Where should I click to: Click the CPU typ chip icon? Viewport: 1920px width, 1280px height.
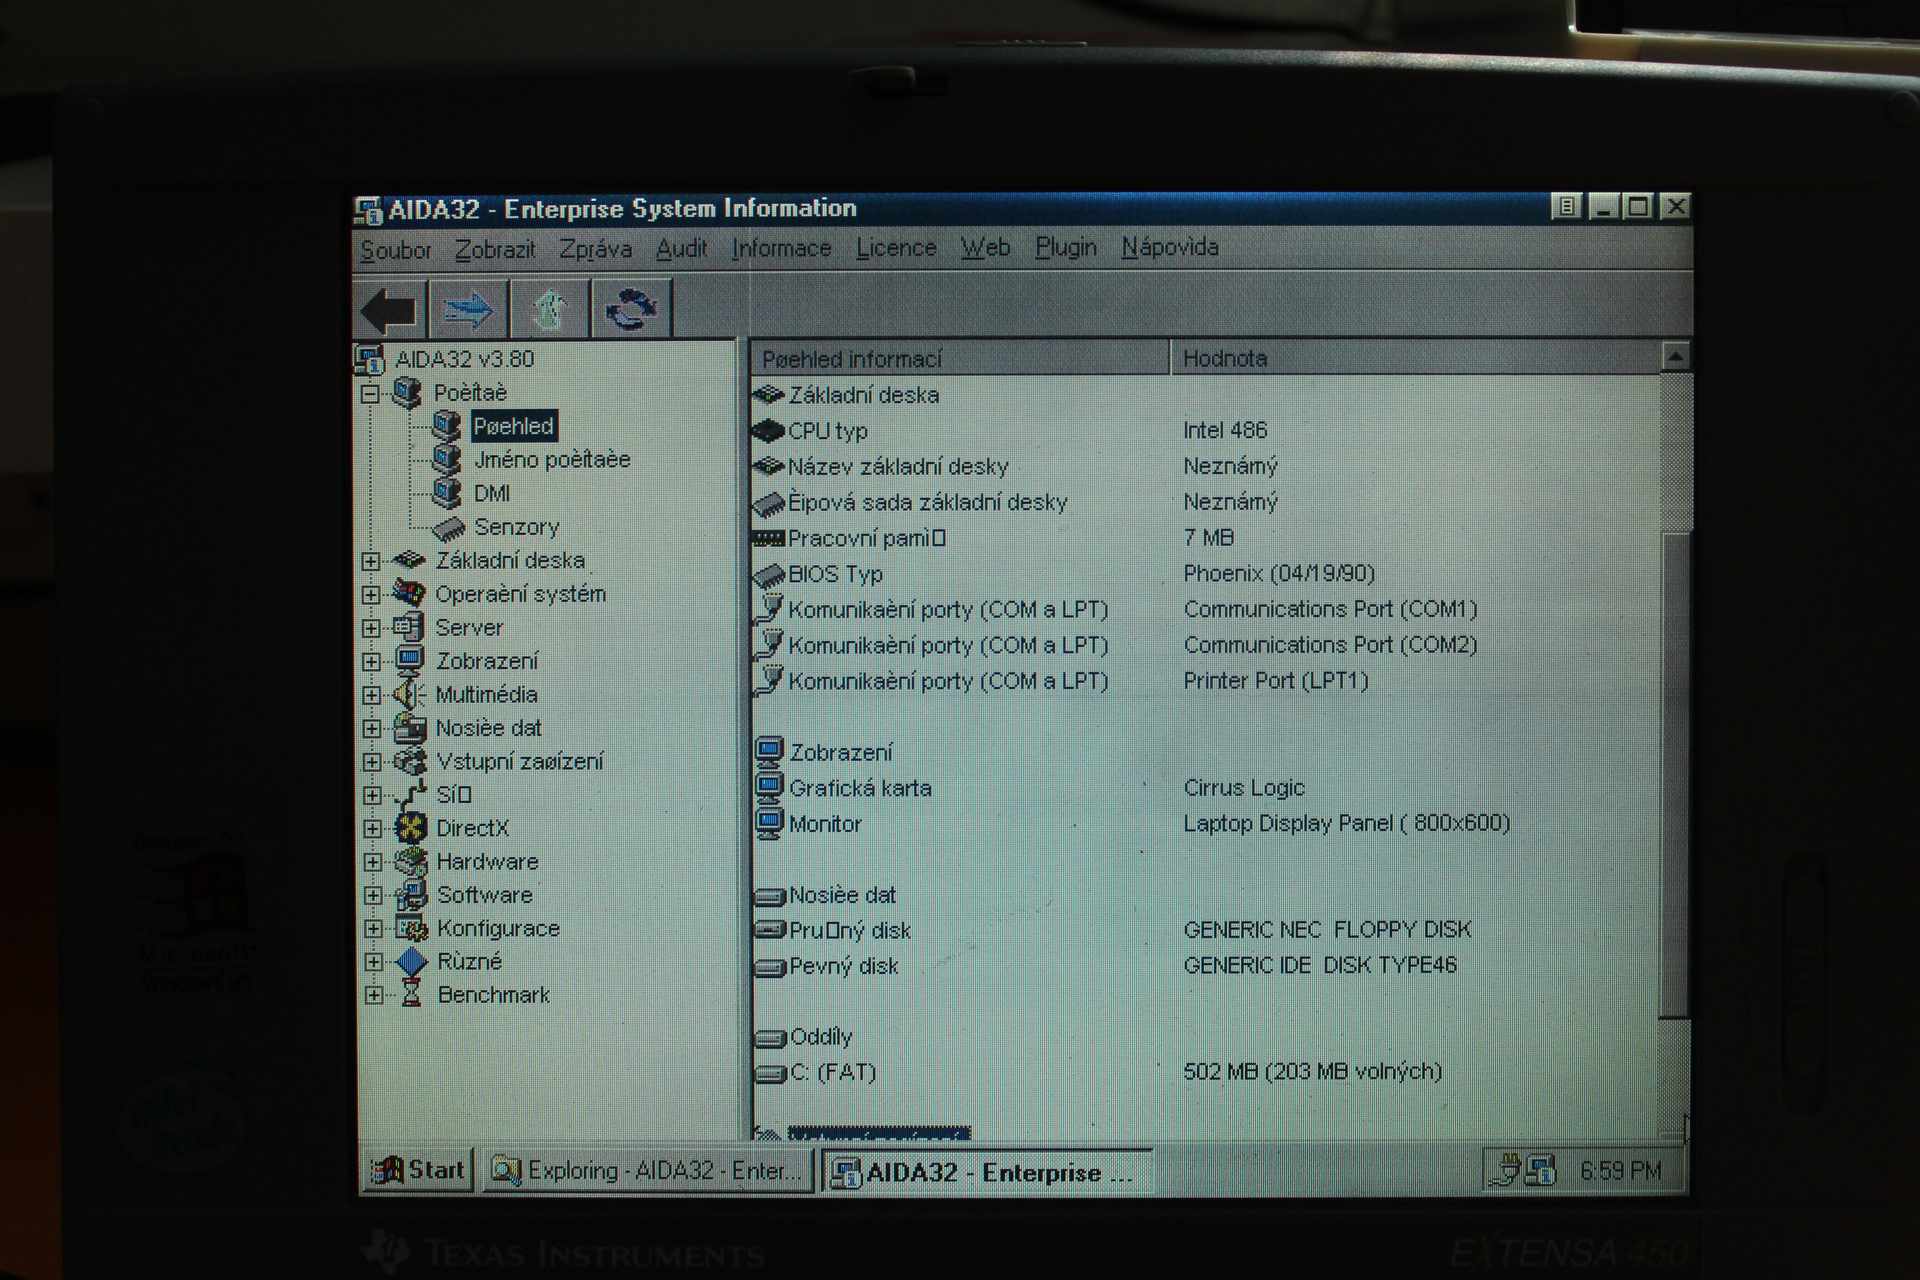[x=768, y=431]
